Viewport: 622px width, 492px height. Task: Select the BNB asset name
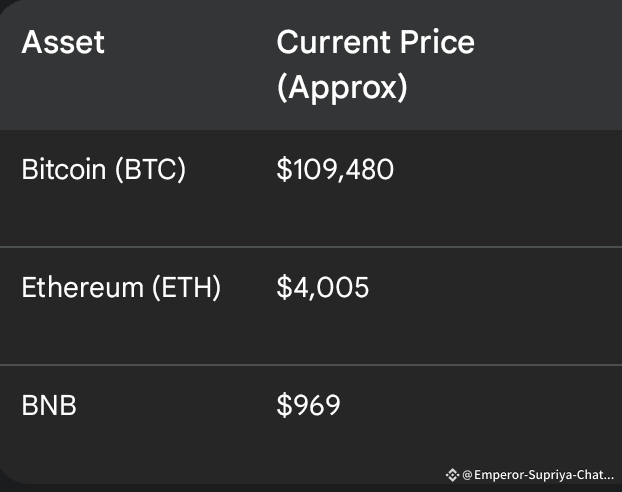[x=49, y=406]
